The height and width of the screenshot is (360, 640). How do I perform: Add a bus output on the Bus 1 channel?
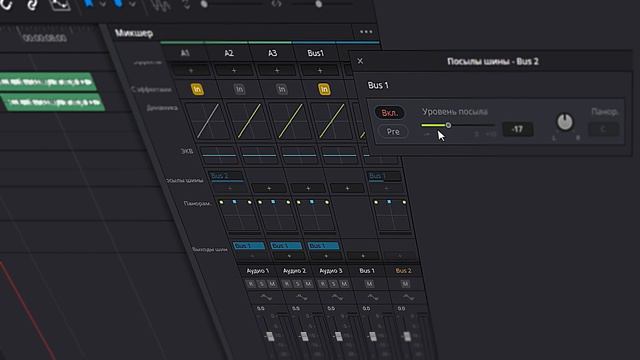(x=363, y=256)
